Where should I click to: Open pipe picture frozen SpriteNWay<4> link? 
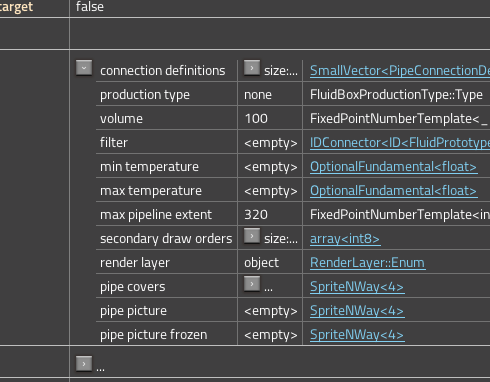(x=357, y=335)
